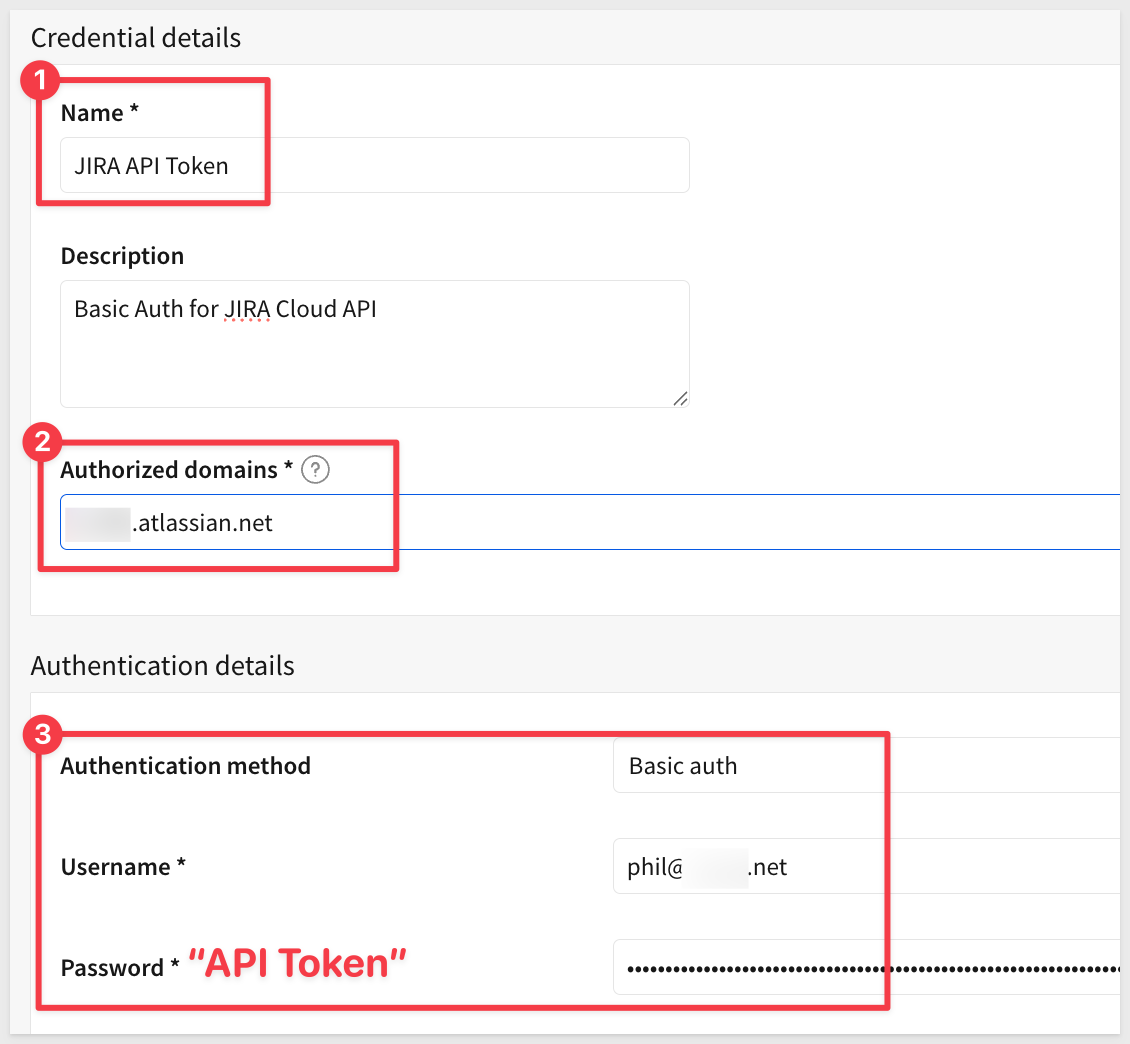1130x1044 pixels.
Task: Click the red step 1 badge
Action: [39, 82]
